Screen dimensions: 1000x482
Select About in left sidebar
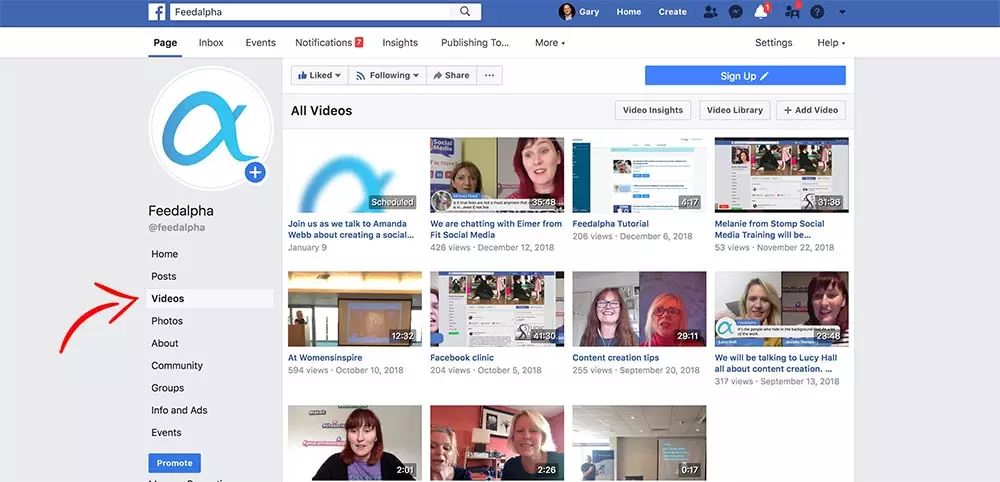[165, 343]
